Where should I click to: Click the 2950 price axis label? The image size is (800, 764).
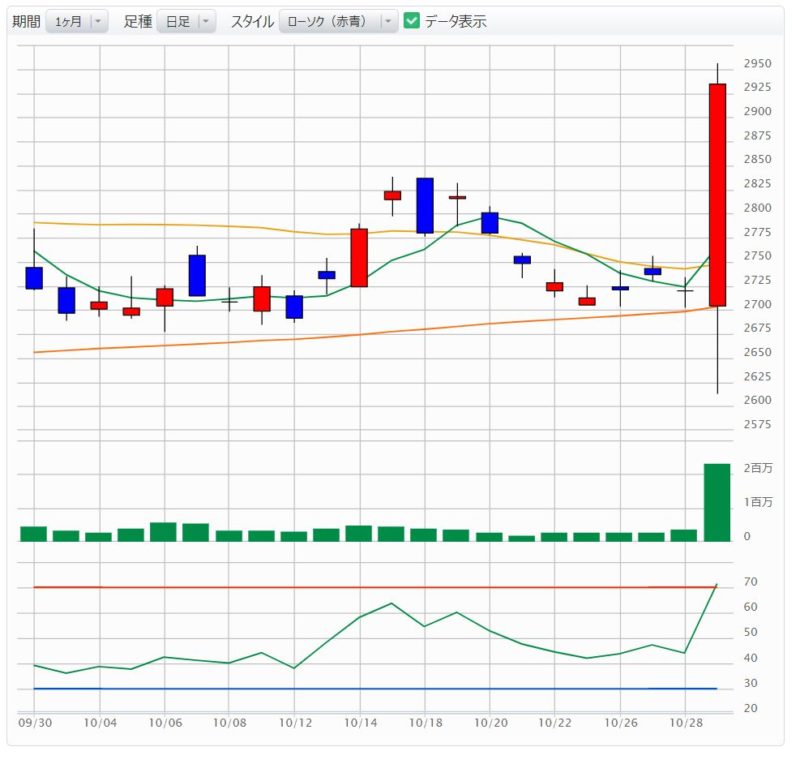click(757, 64)
